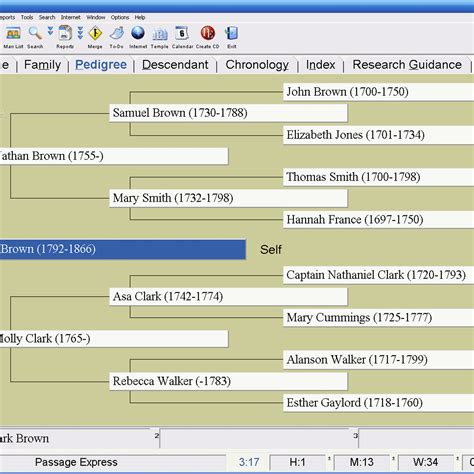This screenshot has height=474, width=474.
Task: Select Rebecca Walker (-1783) box
Action: (228, 381)
